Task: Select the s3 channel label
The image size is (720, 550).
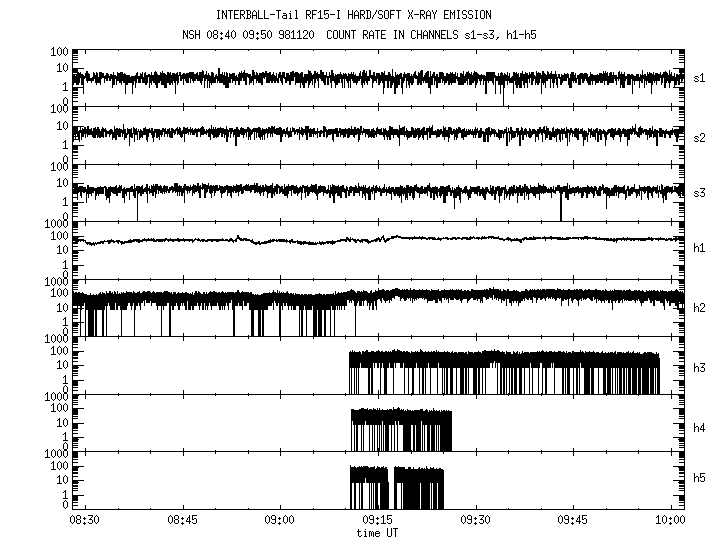Action: click(x=699, y=193)
